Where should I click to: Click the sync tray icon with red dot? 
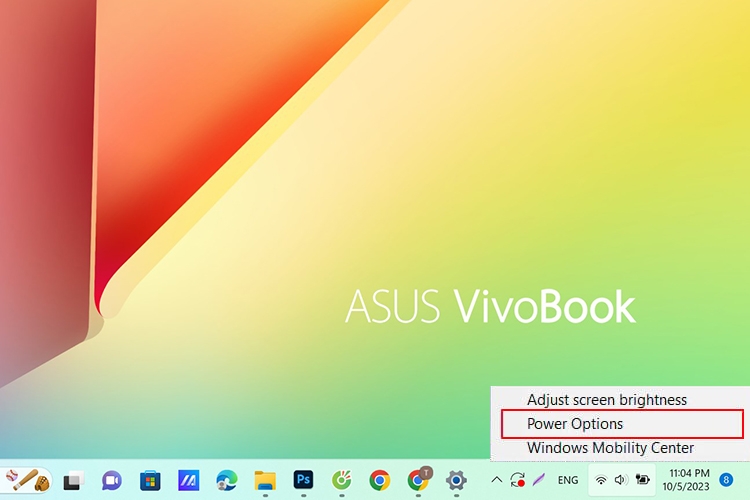pos(518,479)
